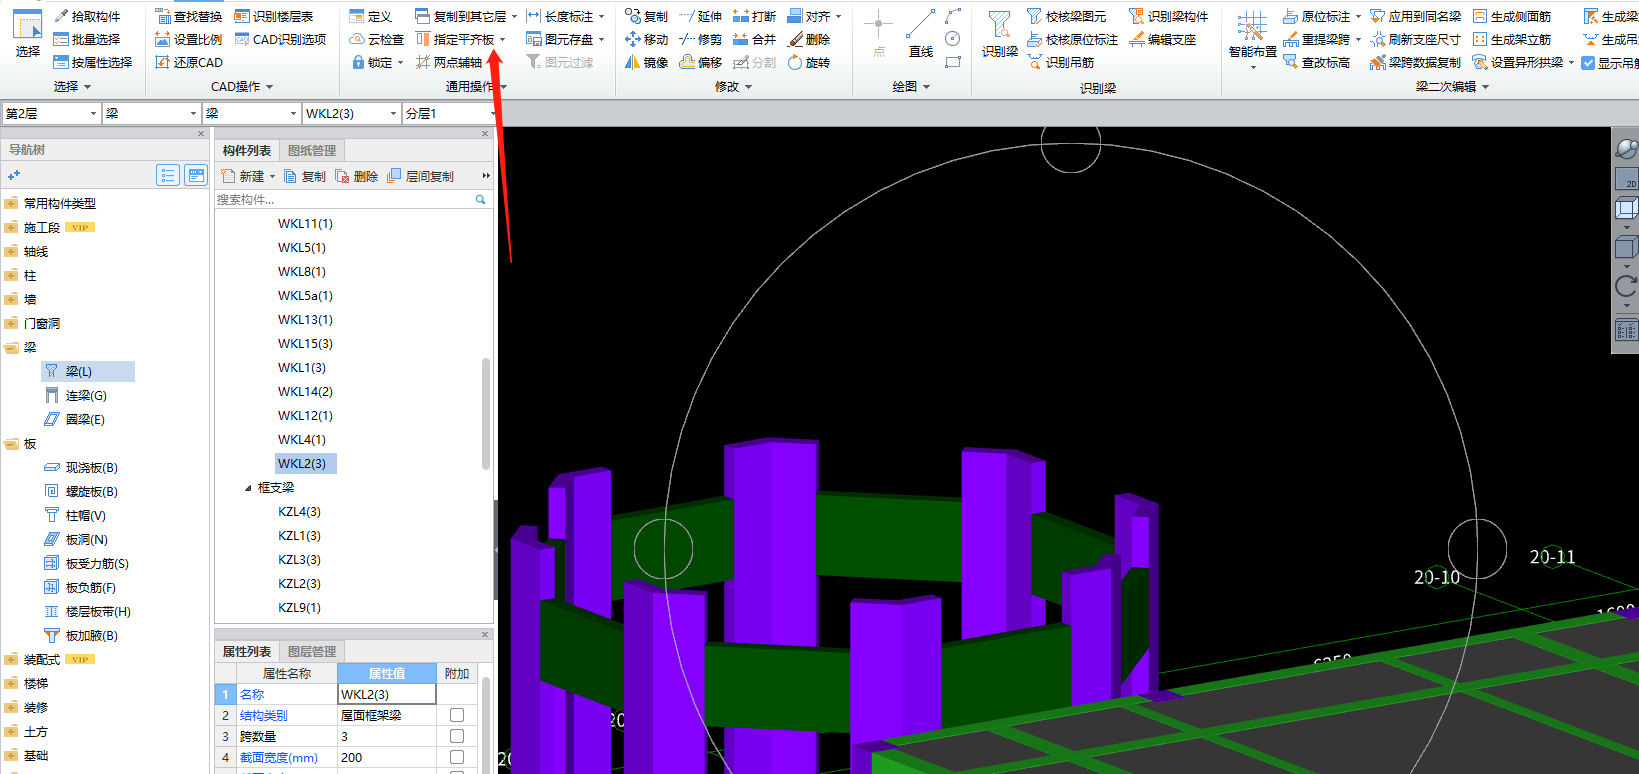Open the 修改 group menu
Viewport: 1639px width, 774px height.
[x=733, y=87]
